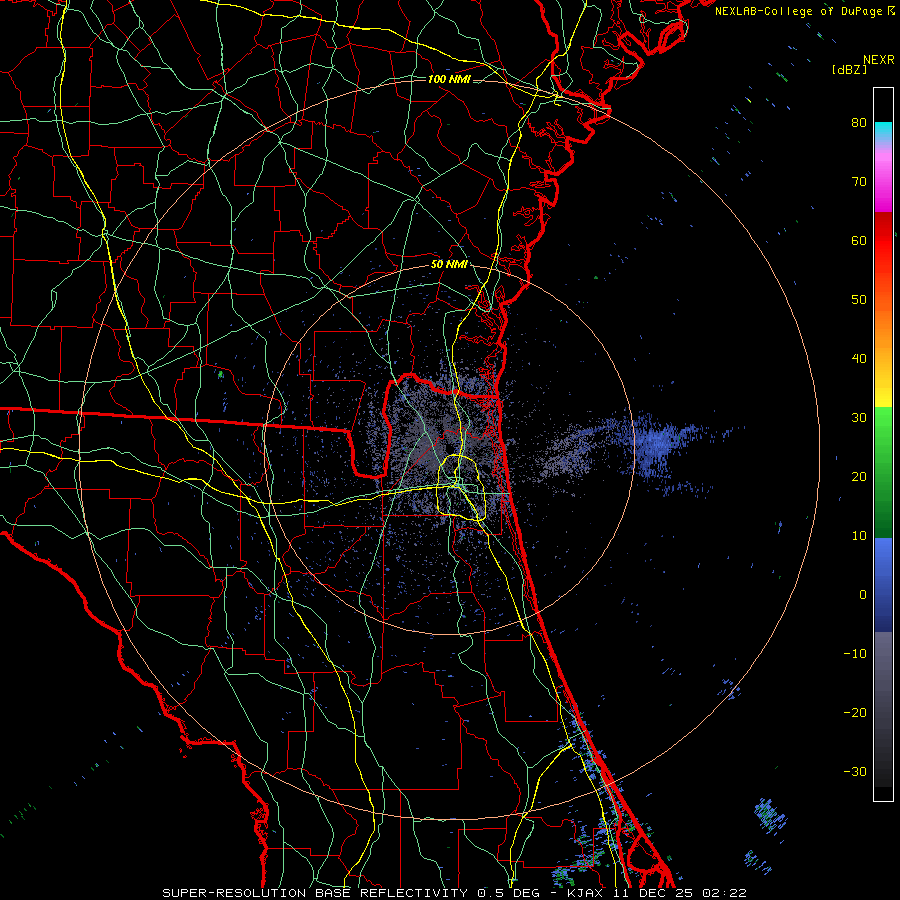Screen dimensions: 900x900
Task: Click the NEXR label above the color scale
Action: (879, 60)
